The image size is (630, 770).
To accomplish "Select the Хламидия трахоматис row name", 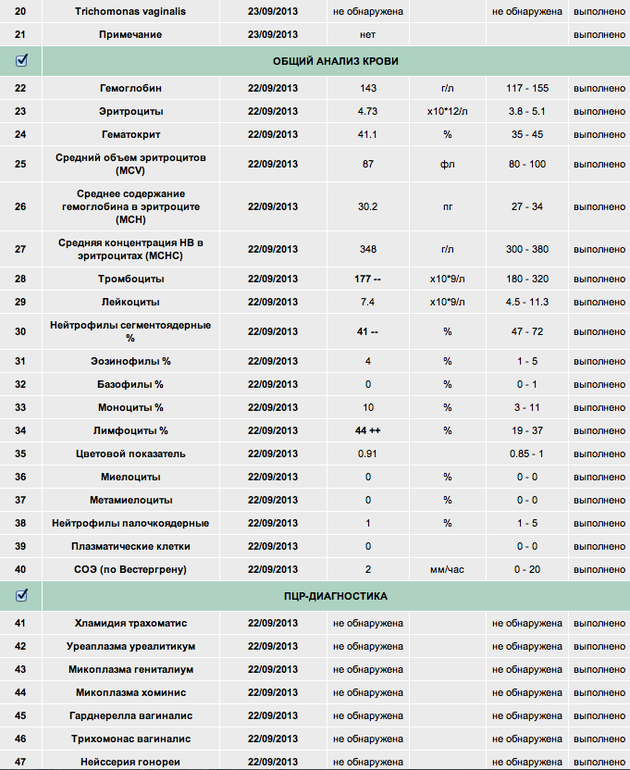I will (x=131, y=623).
